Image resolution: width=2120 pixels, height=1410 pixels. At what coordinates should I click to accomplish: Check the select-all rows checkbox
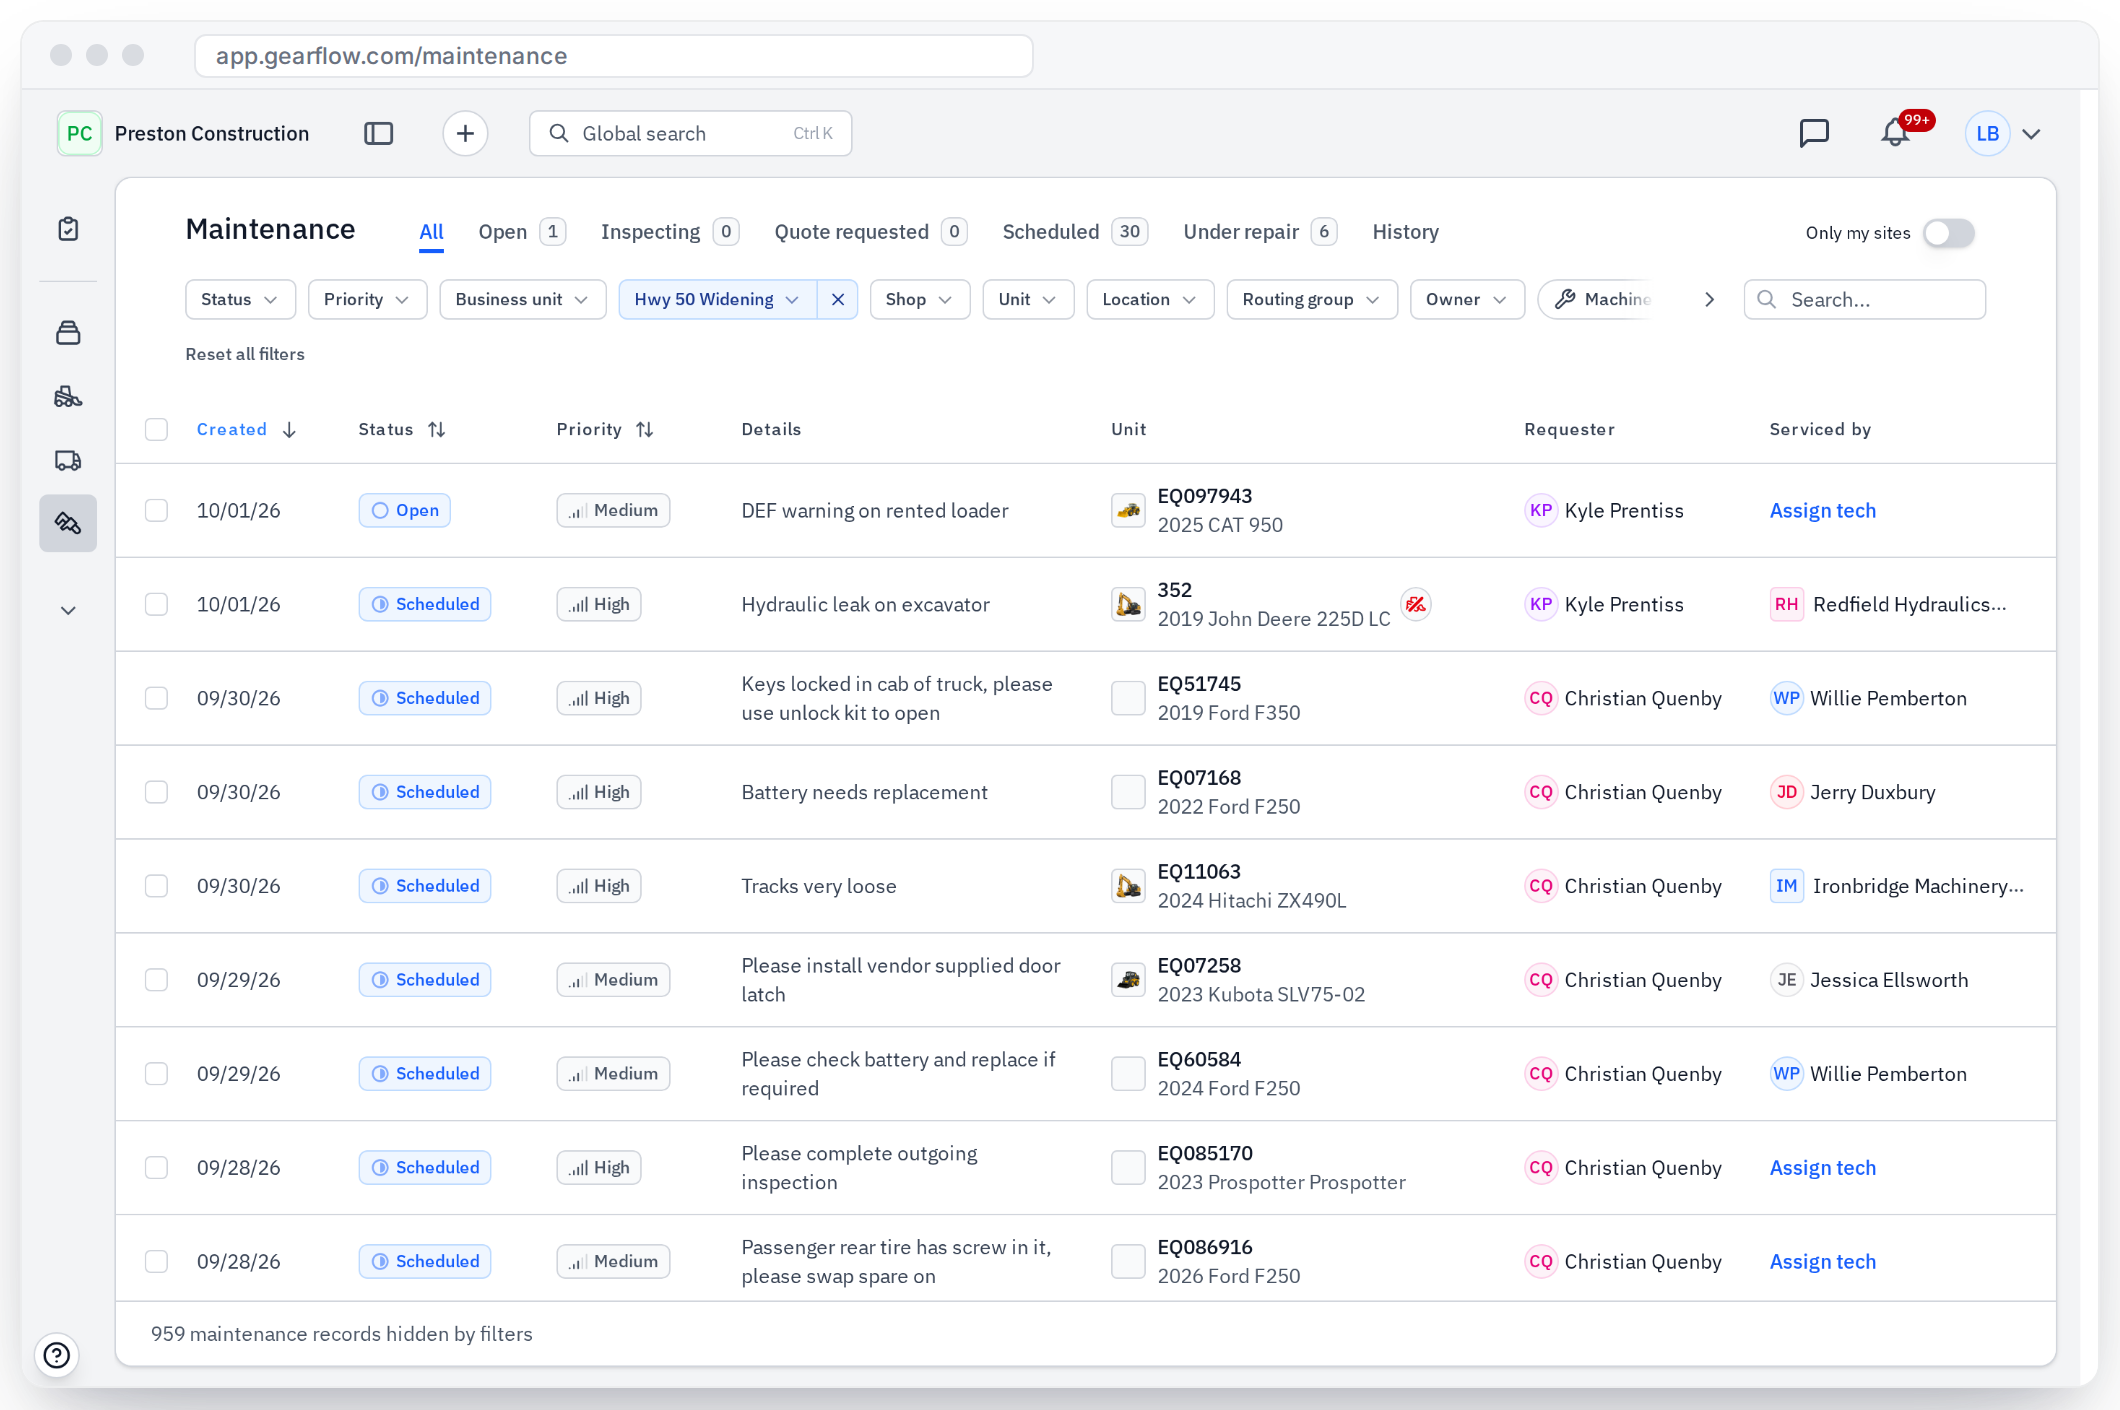[156, 429]
